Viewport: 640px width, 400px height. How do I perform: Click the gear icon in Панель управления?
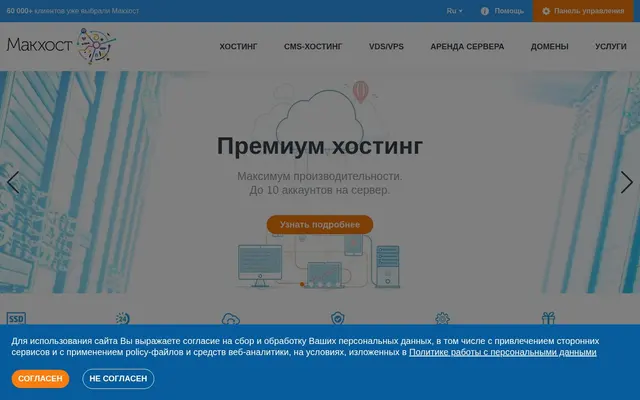546,11
